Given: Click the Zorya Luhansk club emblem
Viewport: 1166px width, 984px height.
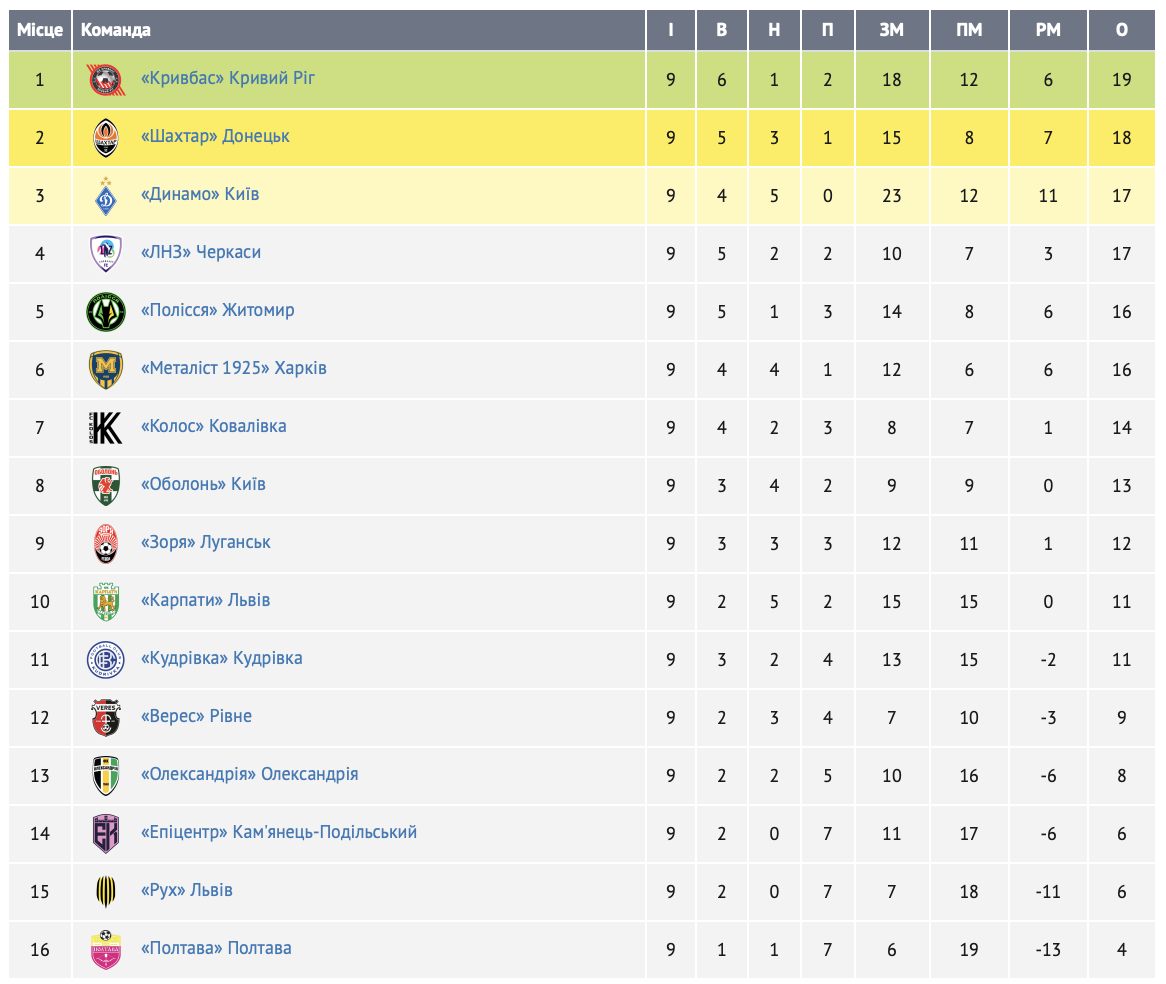Looking at the screenshot, I should coord(105,543).
